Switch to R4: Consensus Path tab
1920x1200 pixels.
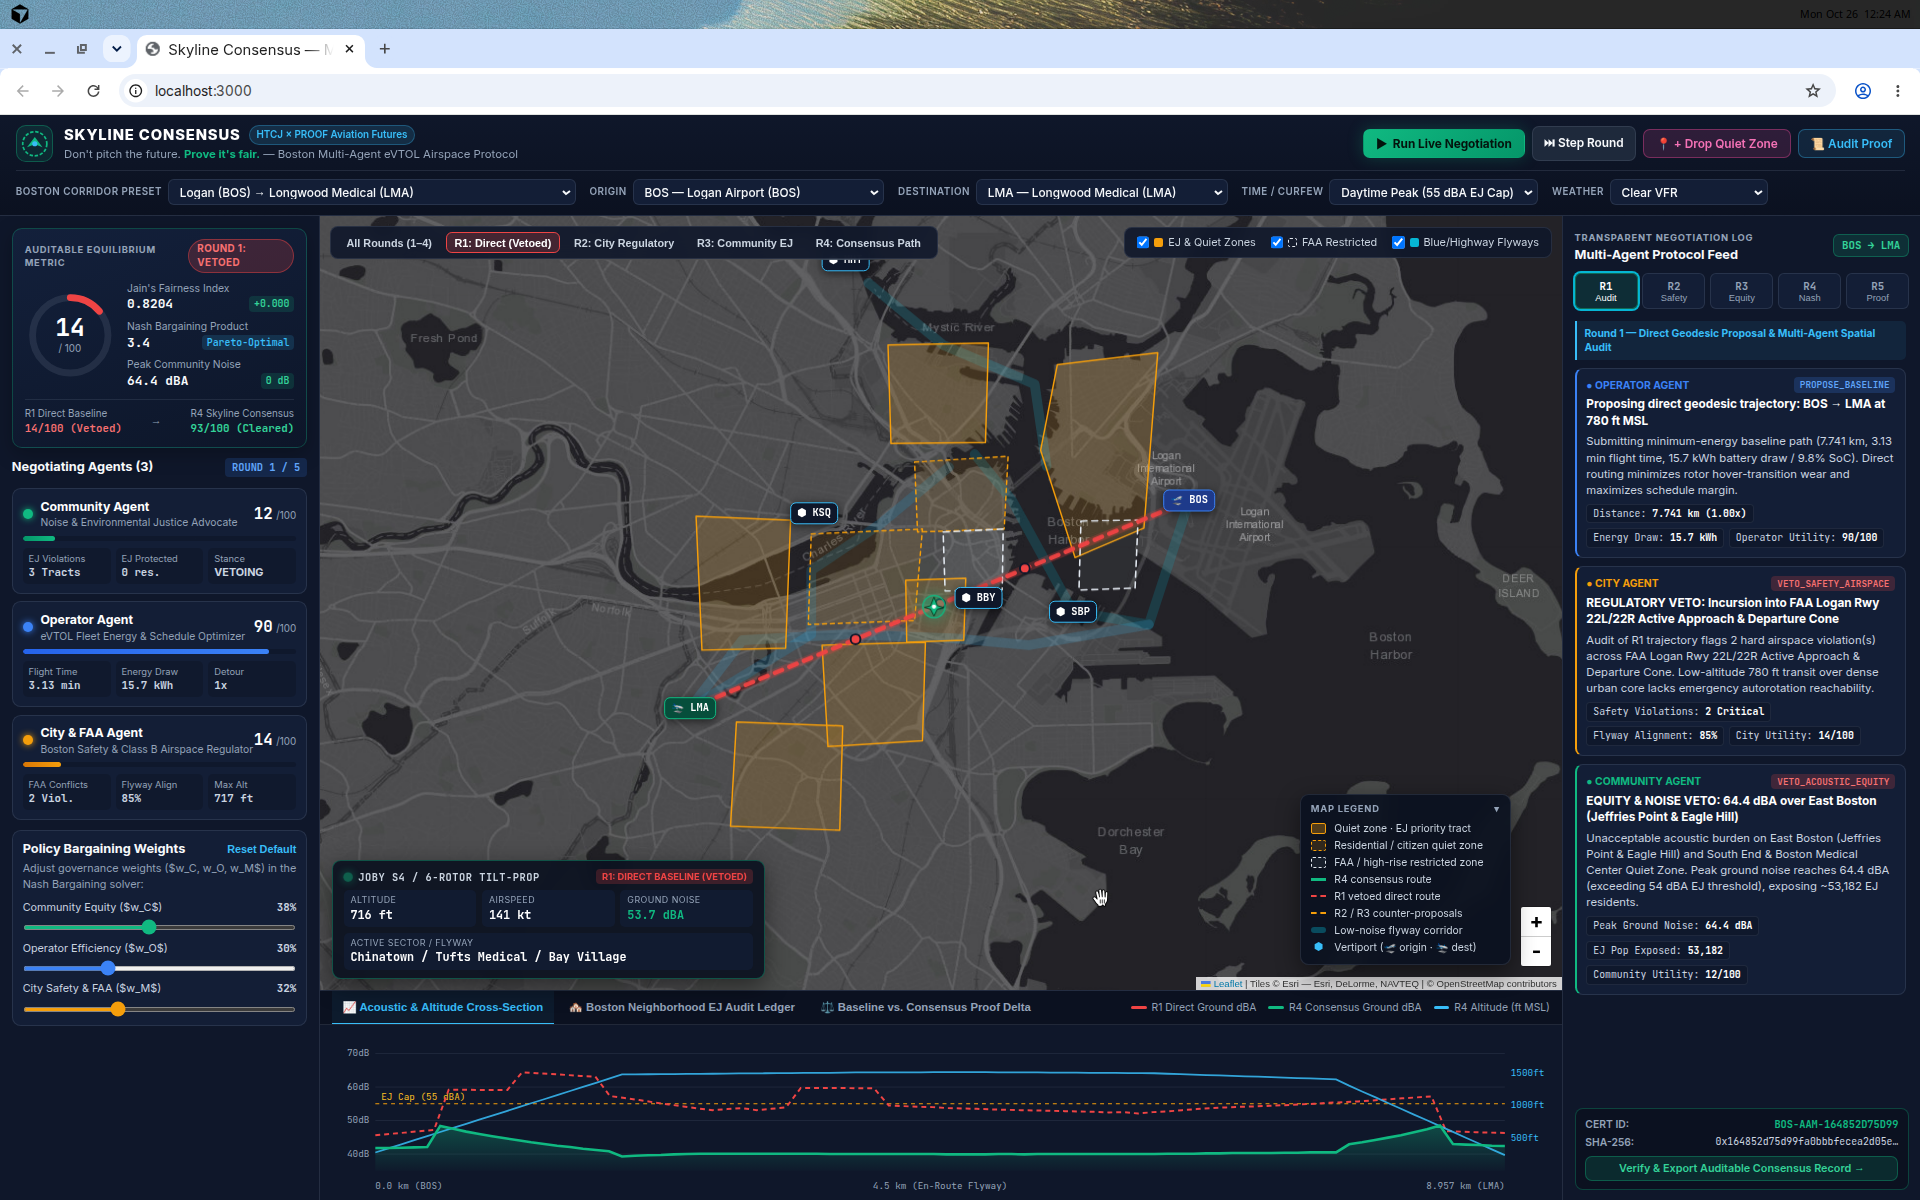click(x=868, y=244)
